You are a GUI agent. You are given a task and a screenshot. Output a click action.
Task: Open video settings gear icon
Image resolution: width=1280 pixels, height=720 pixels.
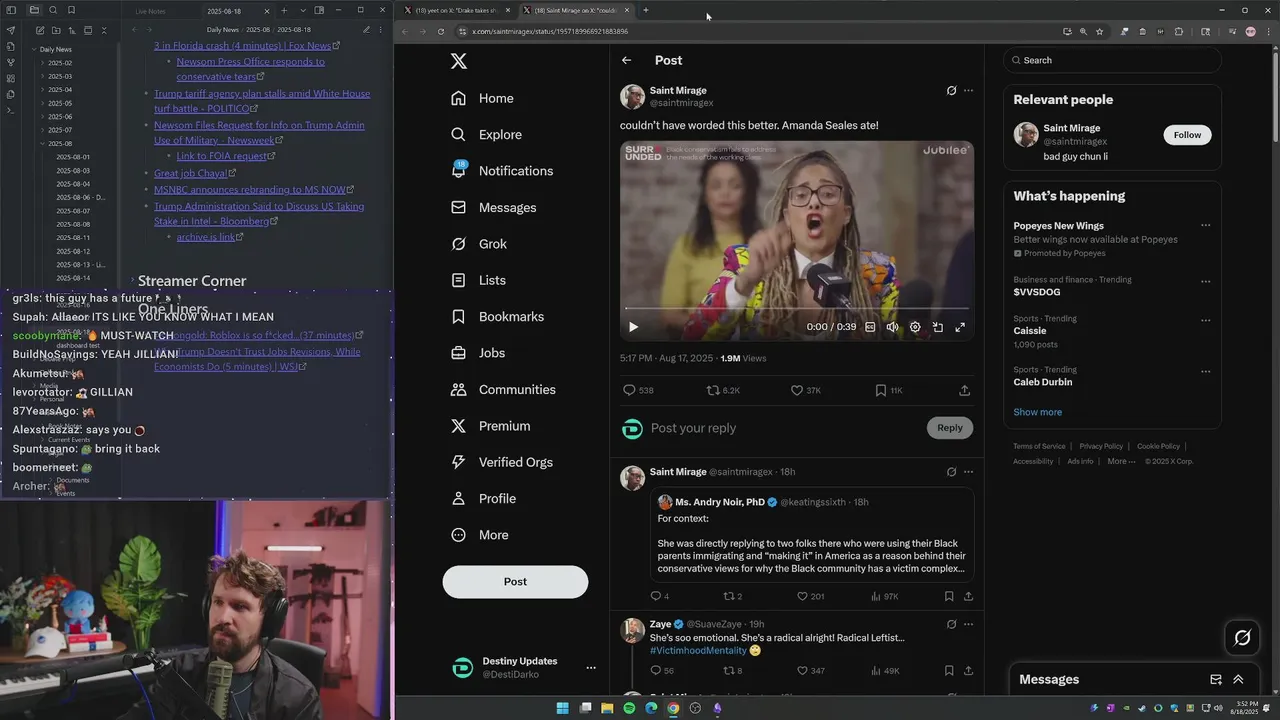tap(915, 327)
